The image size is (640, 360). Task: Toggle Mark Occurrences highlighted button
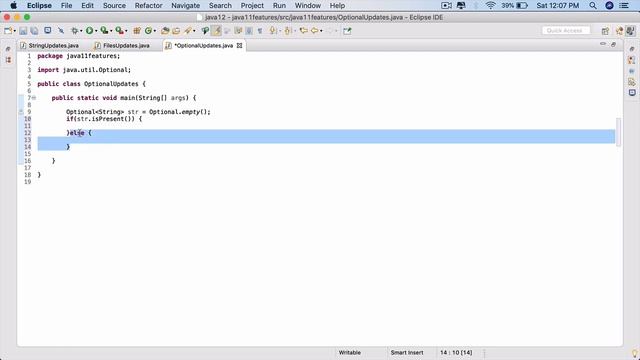click(x=216, y=31)
